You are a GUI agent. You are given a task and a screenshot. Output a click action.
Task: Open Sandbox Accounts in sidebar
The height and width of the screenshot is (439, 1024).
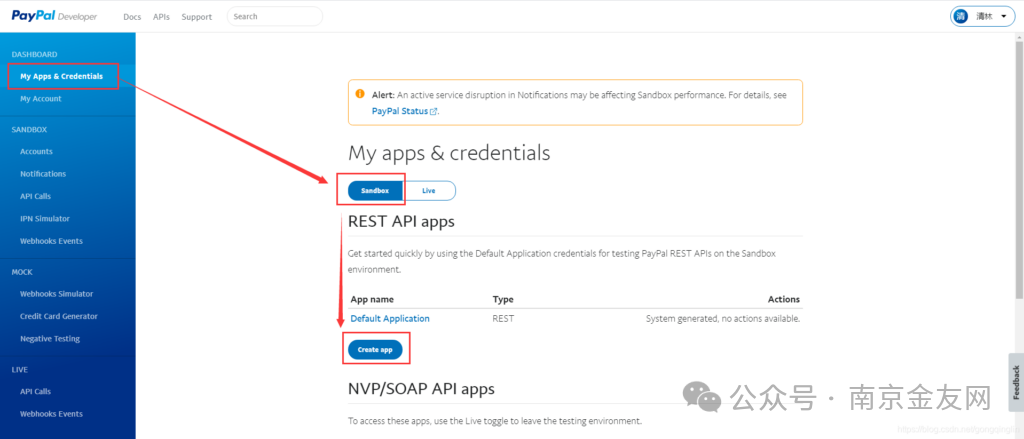pos(36,152)
